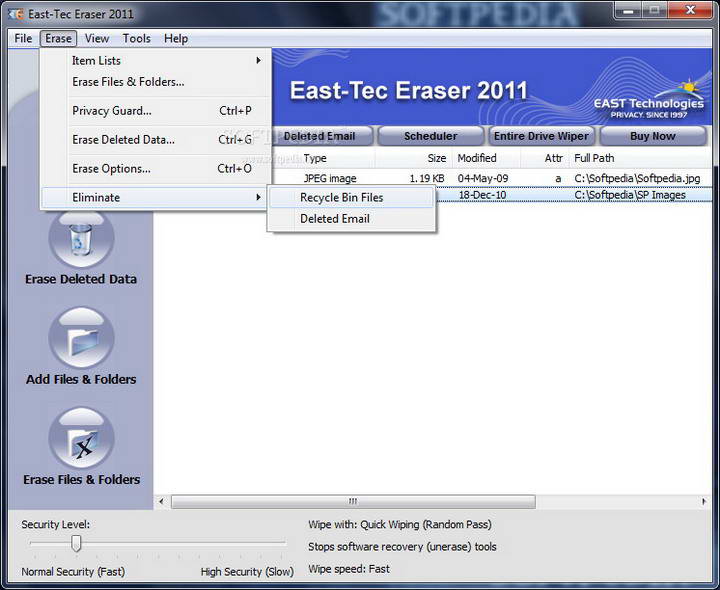Image resolution: width=720 pixels, height=590 pixels.
Task: Click the Erase Files & Folders sidebar label
Action: (x=81, y=479)
